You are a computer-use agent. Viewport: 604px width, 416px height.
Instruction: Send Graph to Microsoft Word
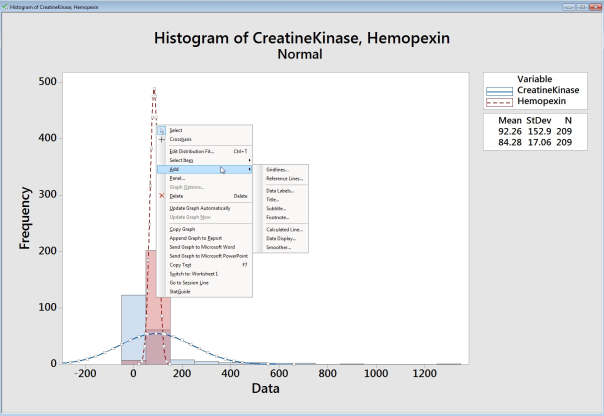click(x=201, y=246)
